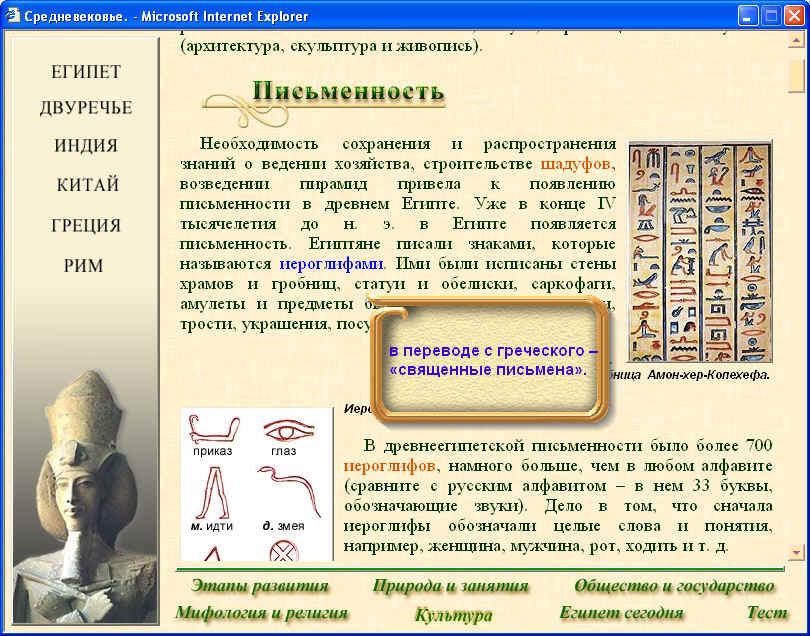Click the blue иероглифами link
Viewport: 810px width, 636px height.
331,264
